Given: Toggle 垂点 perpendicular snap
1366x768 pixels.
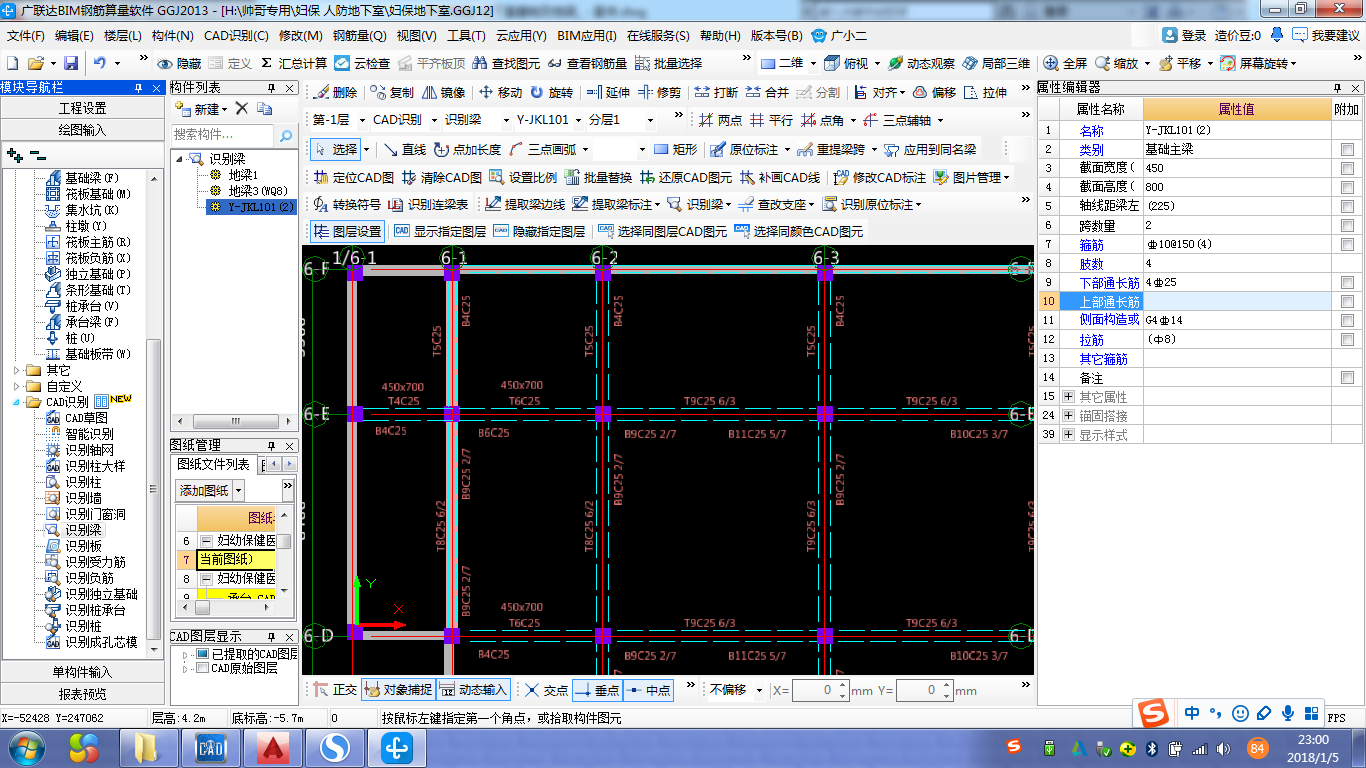Looking at the screenshot, I should coord(597,690).
